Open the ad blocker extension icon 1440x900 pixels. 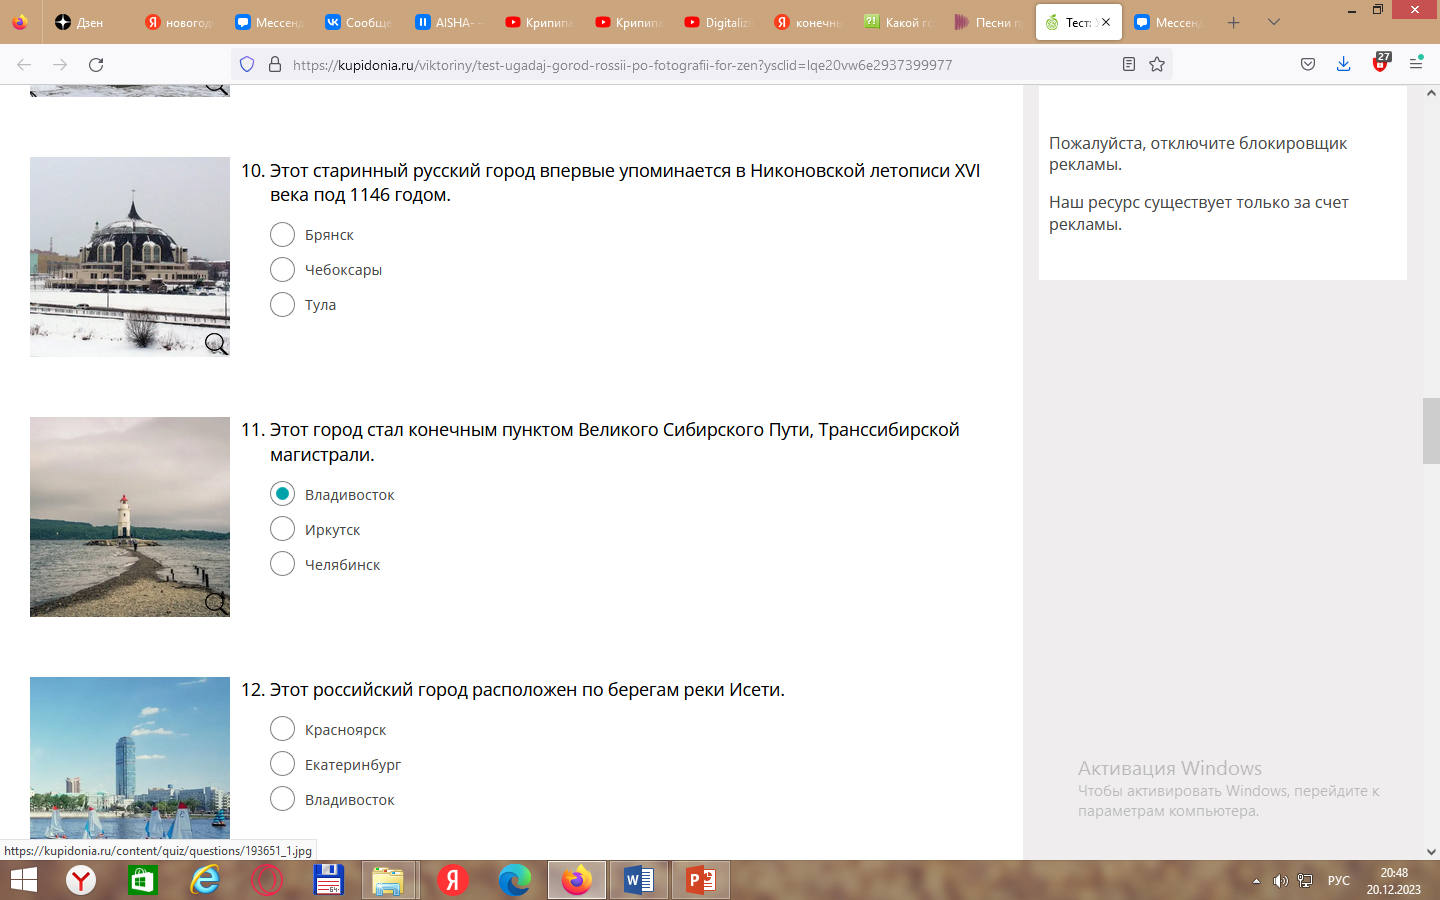[x=1380, y=64]
